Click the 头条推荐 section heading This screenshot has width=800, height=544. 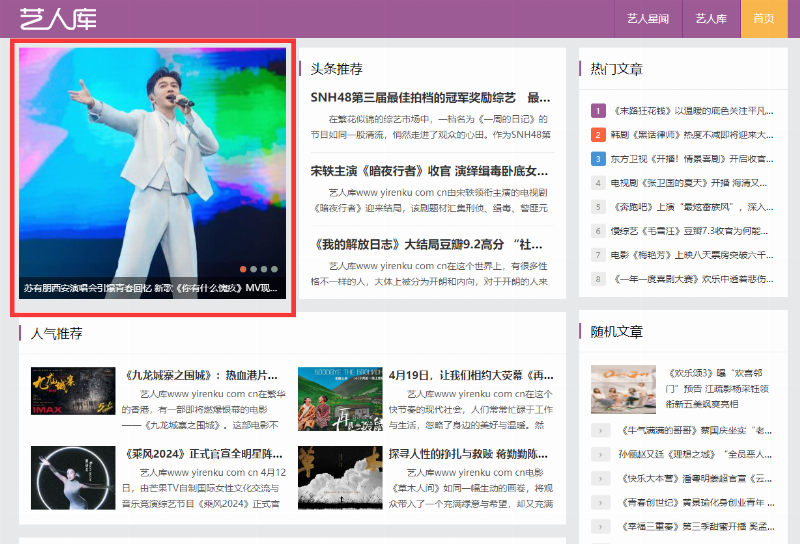(336, 69)
